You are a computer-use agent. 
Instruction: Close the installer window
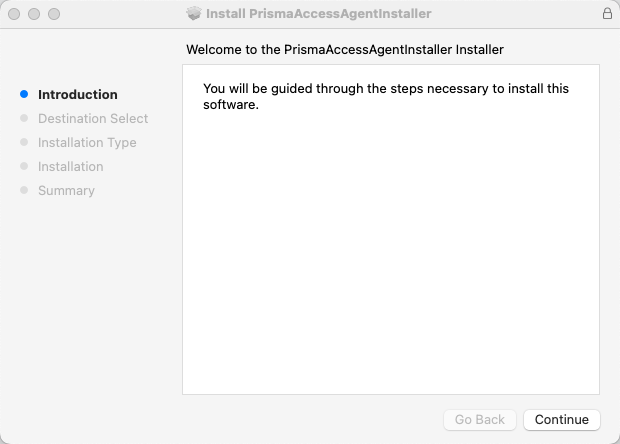click(x=15, y=14)
